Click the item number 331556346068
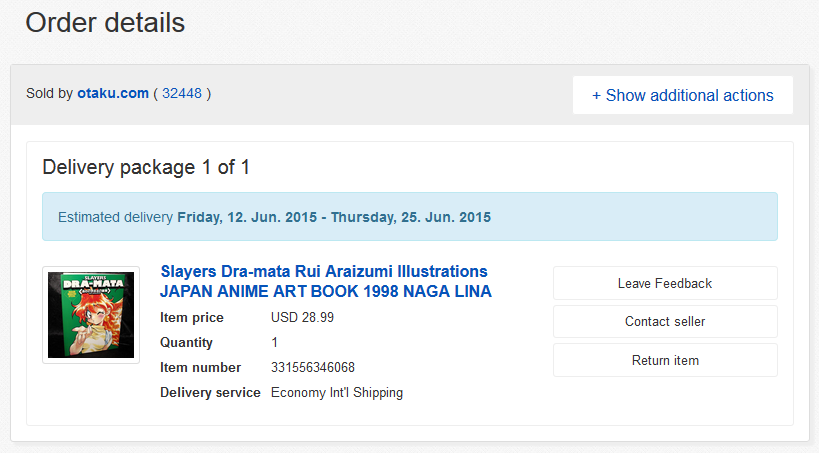The image size is (819, 453). pos(313,368)
